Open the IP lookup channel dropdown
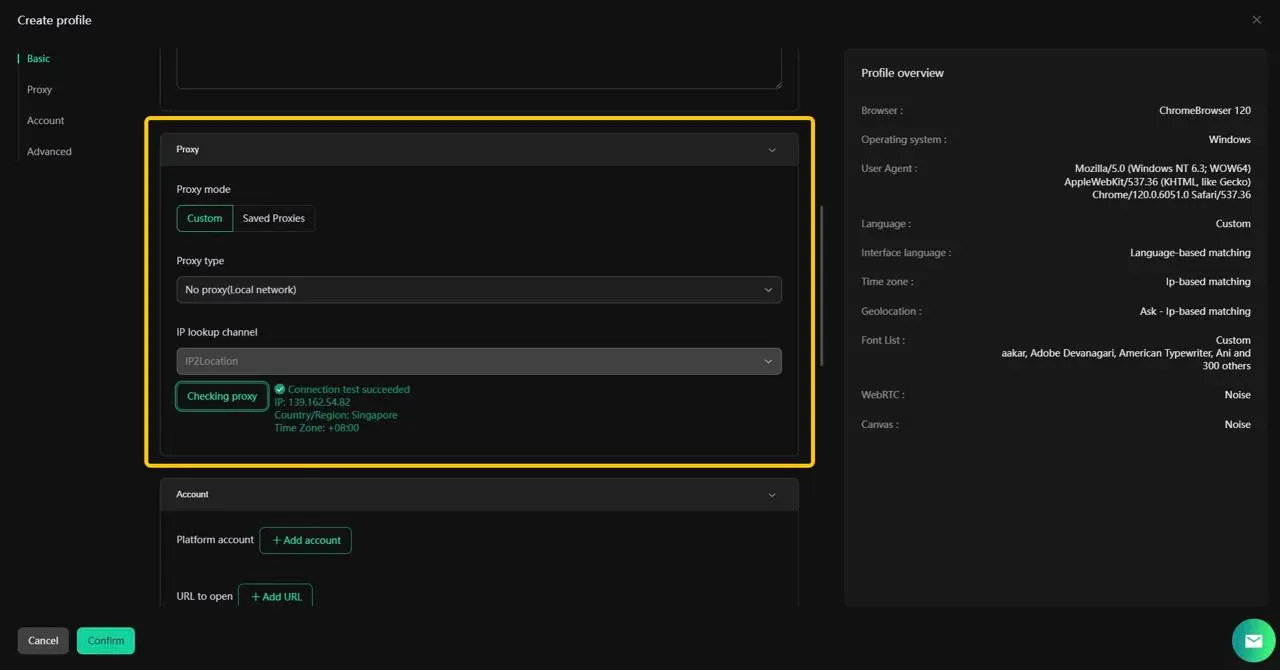The height and width of the screenshot is (670, 1280). (x=478, y=361)
